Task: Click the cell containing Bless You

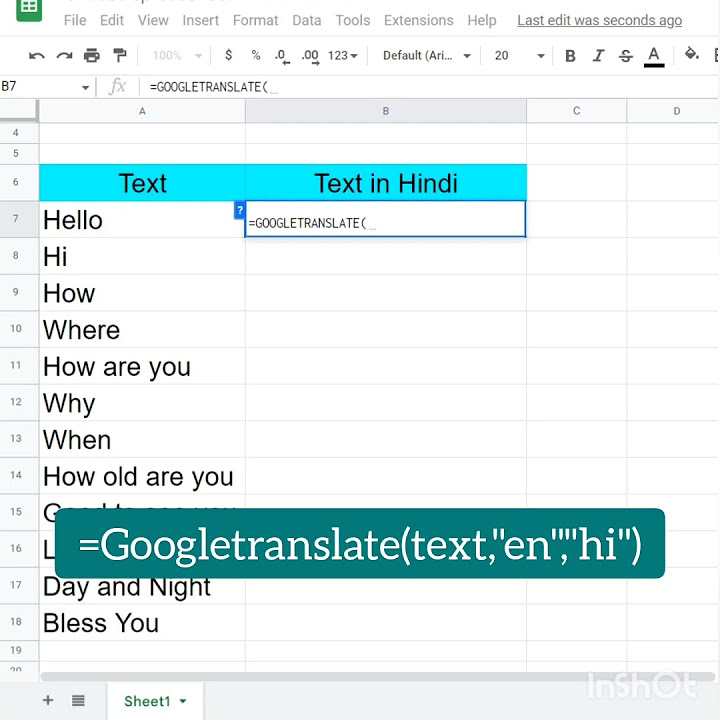Action: [x=142, y=623]
